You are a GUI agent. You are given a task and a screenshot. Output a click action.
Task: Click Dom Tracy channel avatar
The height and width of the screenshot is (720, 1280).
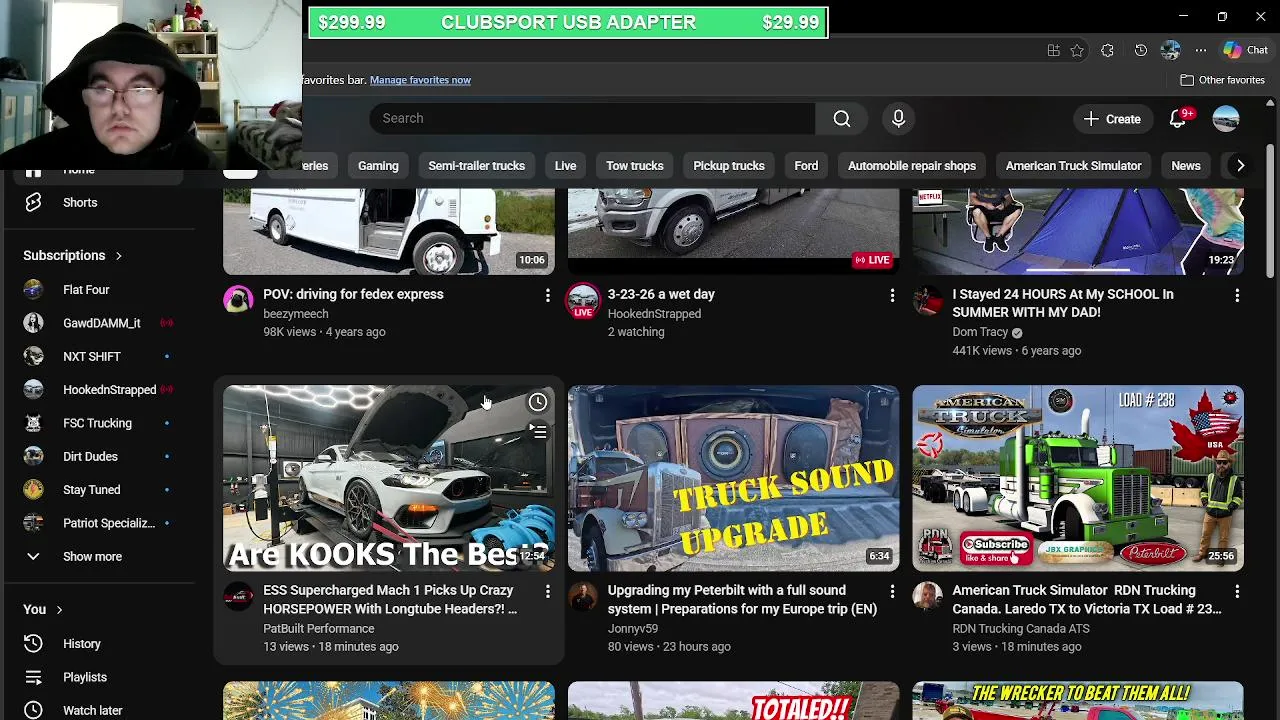click(928, 299)
